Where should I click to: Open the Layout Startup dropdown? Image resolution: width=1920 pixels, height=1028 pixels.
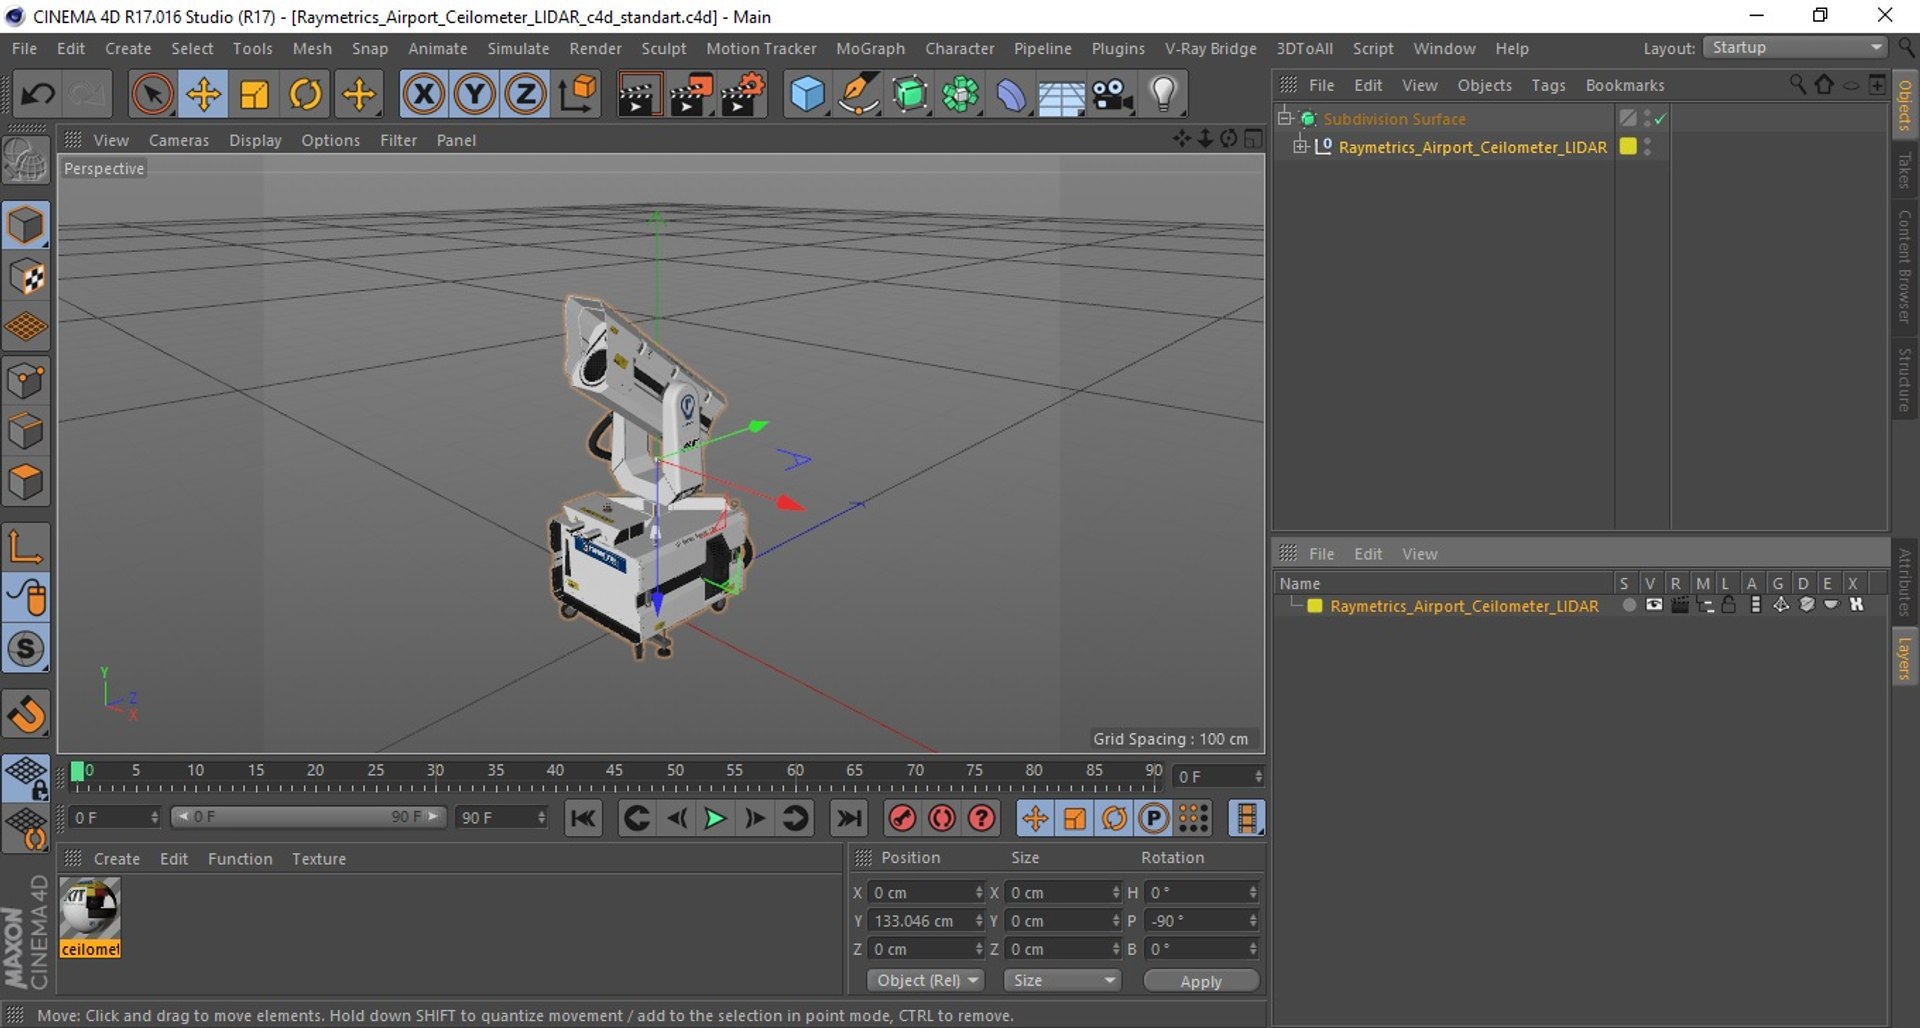1796,48
